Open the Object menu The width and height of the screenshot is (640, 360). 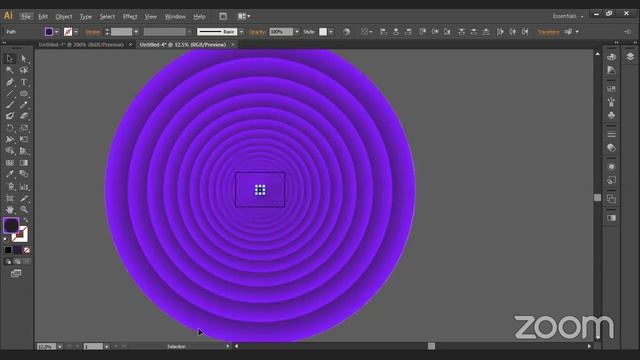click(x=64, y=17)
